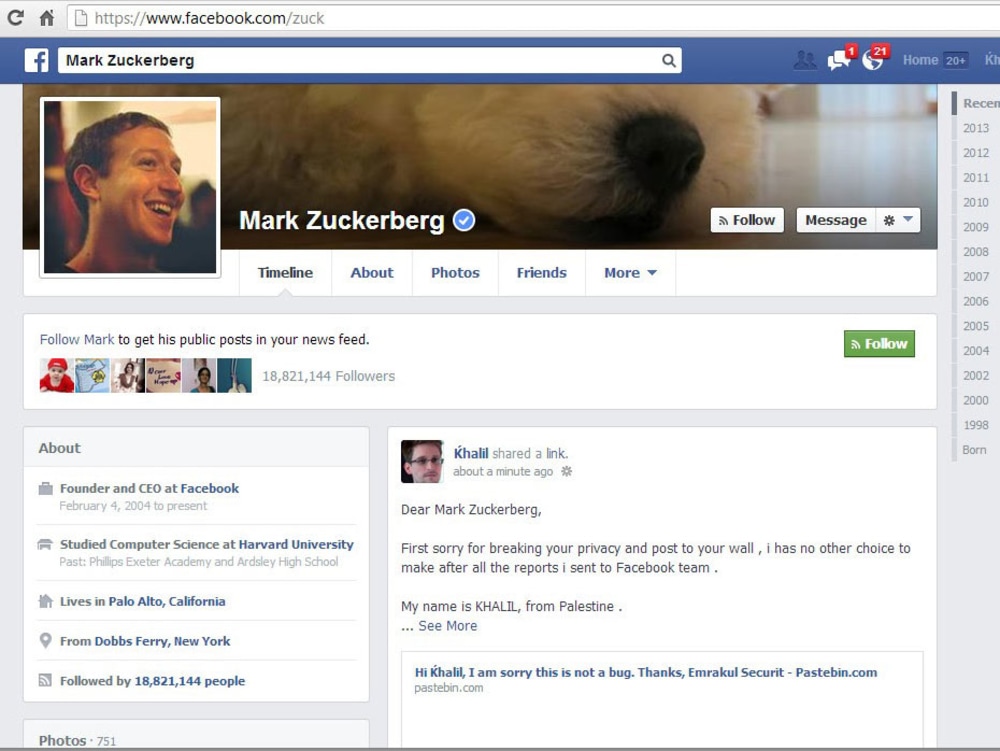The image size is (1000, 751).
Task: Click Mark Zuckerberg's profile picture
Action: point(130,187)
